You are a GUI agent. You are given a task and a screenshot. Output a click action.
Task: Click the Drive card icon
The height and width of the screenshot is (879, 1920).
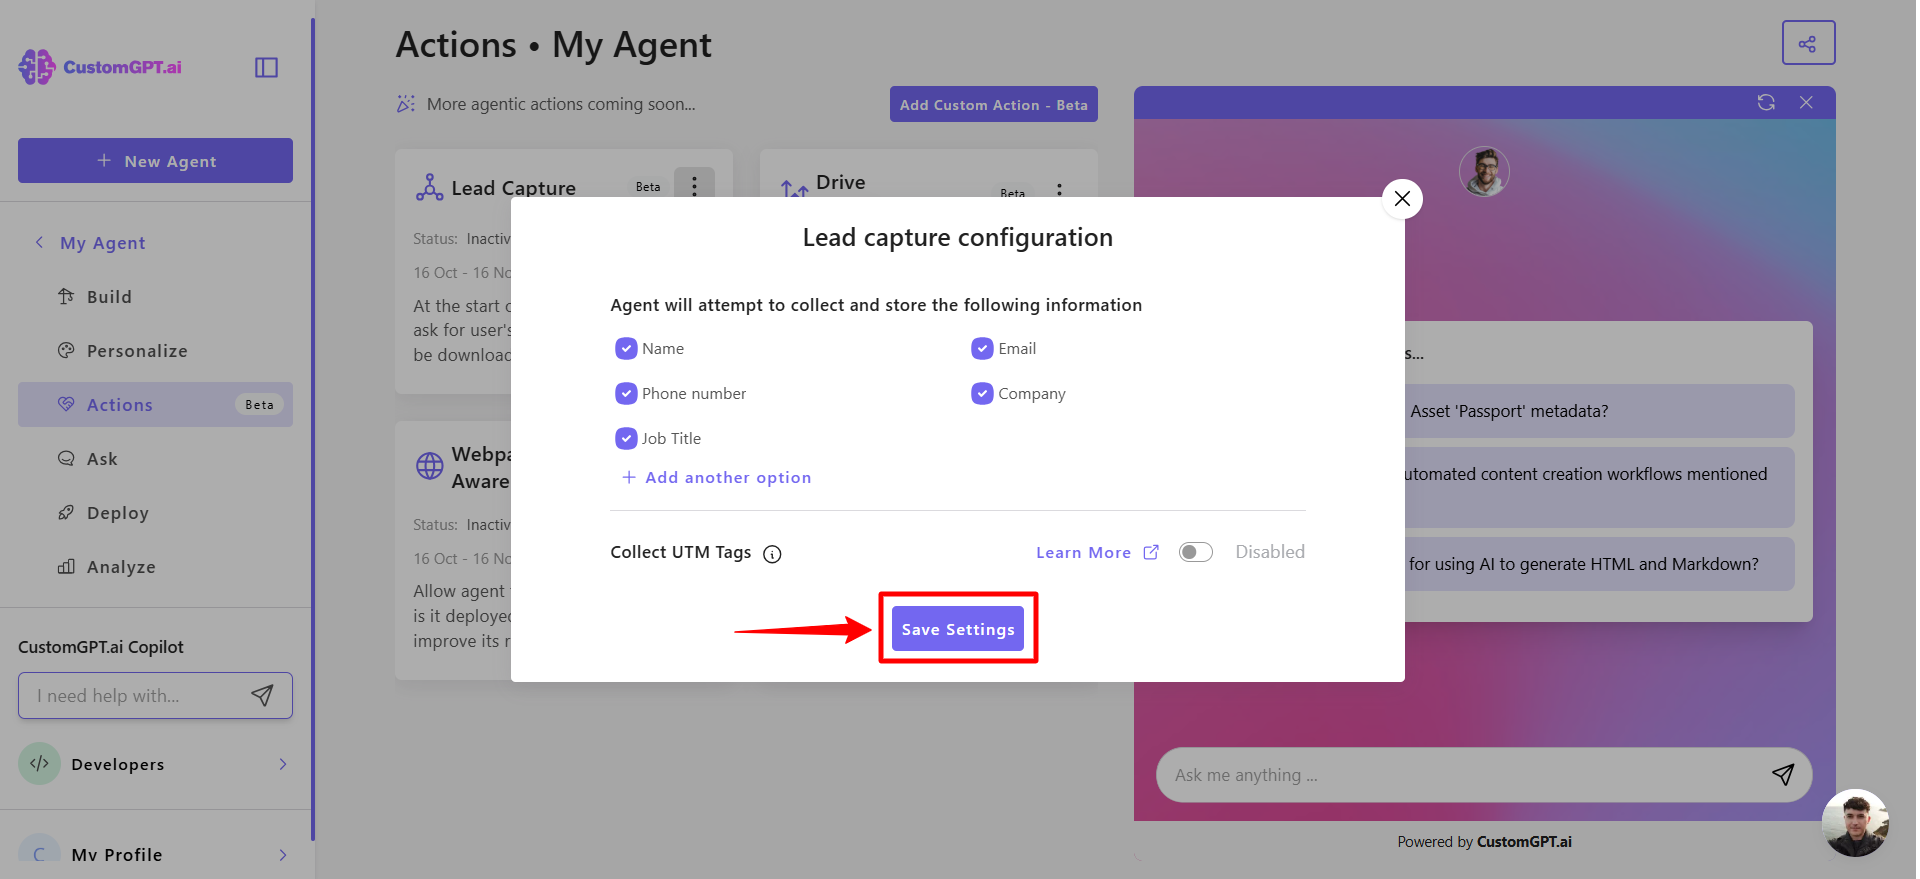(794, 188)
